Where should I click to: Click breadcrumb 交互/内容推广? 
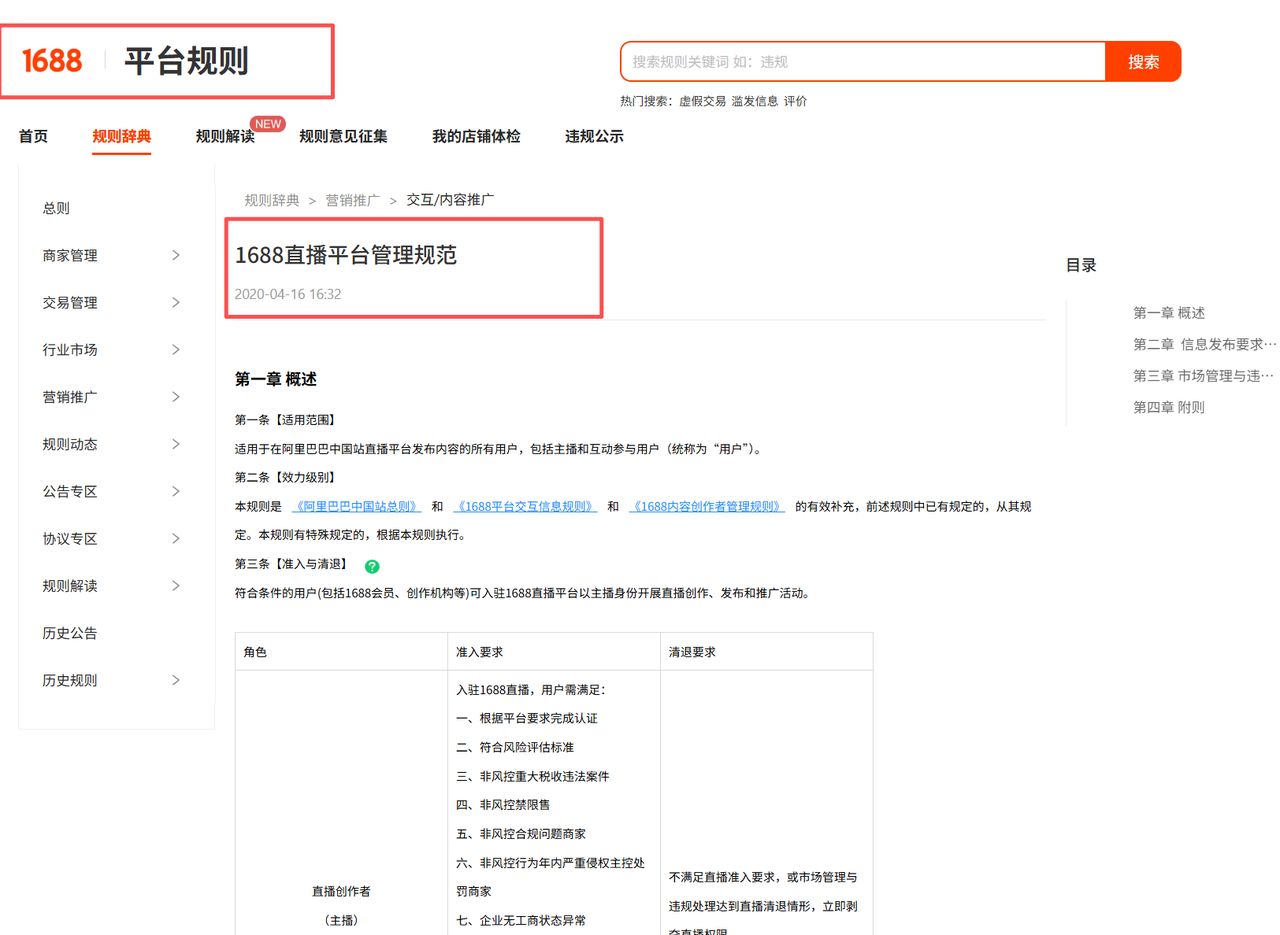pos(450,200)
